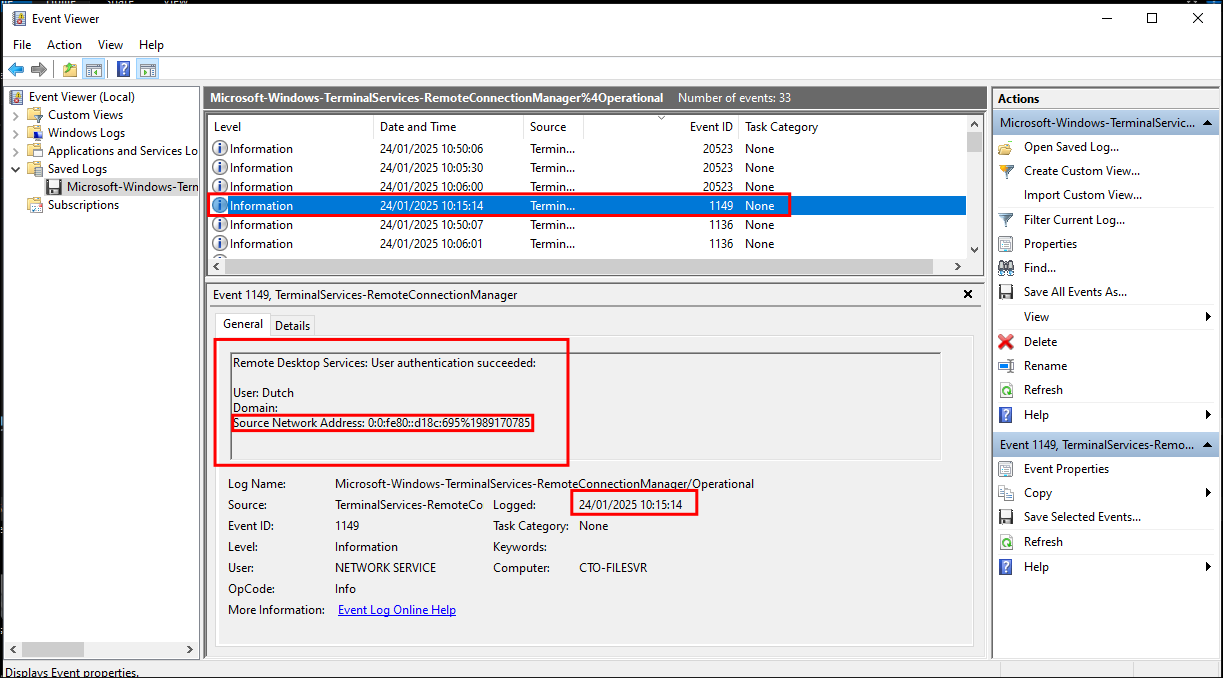Screen dimensions: 1223x678
Task: Click the User: Dutch text line
Action: point(263,393)
